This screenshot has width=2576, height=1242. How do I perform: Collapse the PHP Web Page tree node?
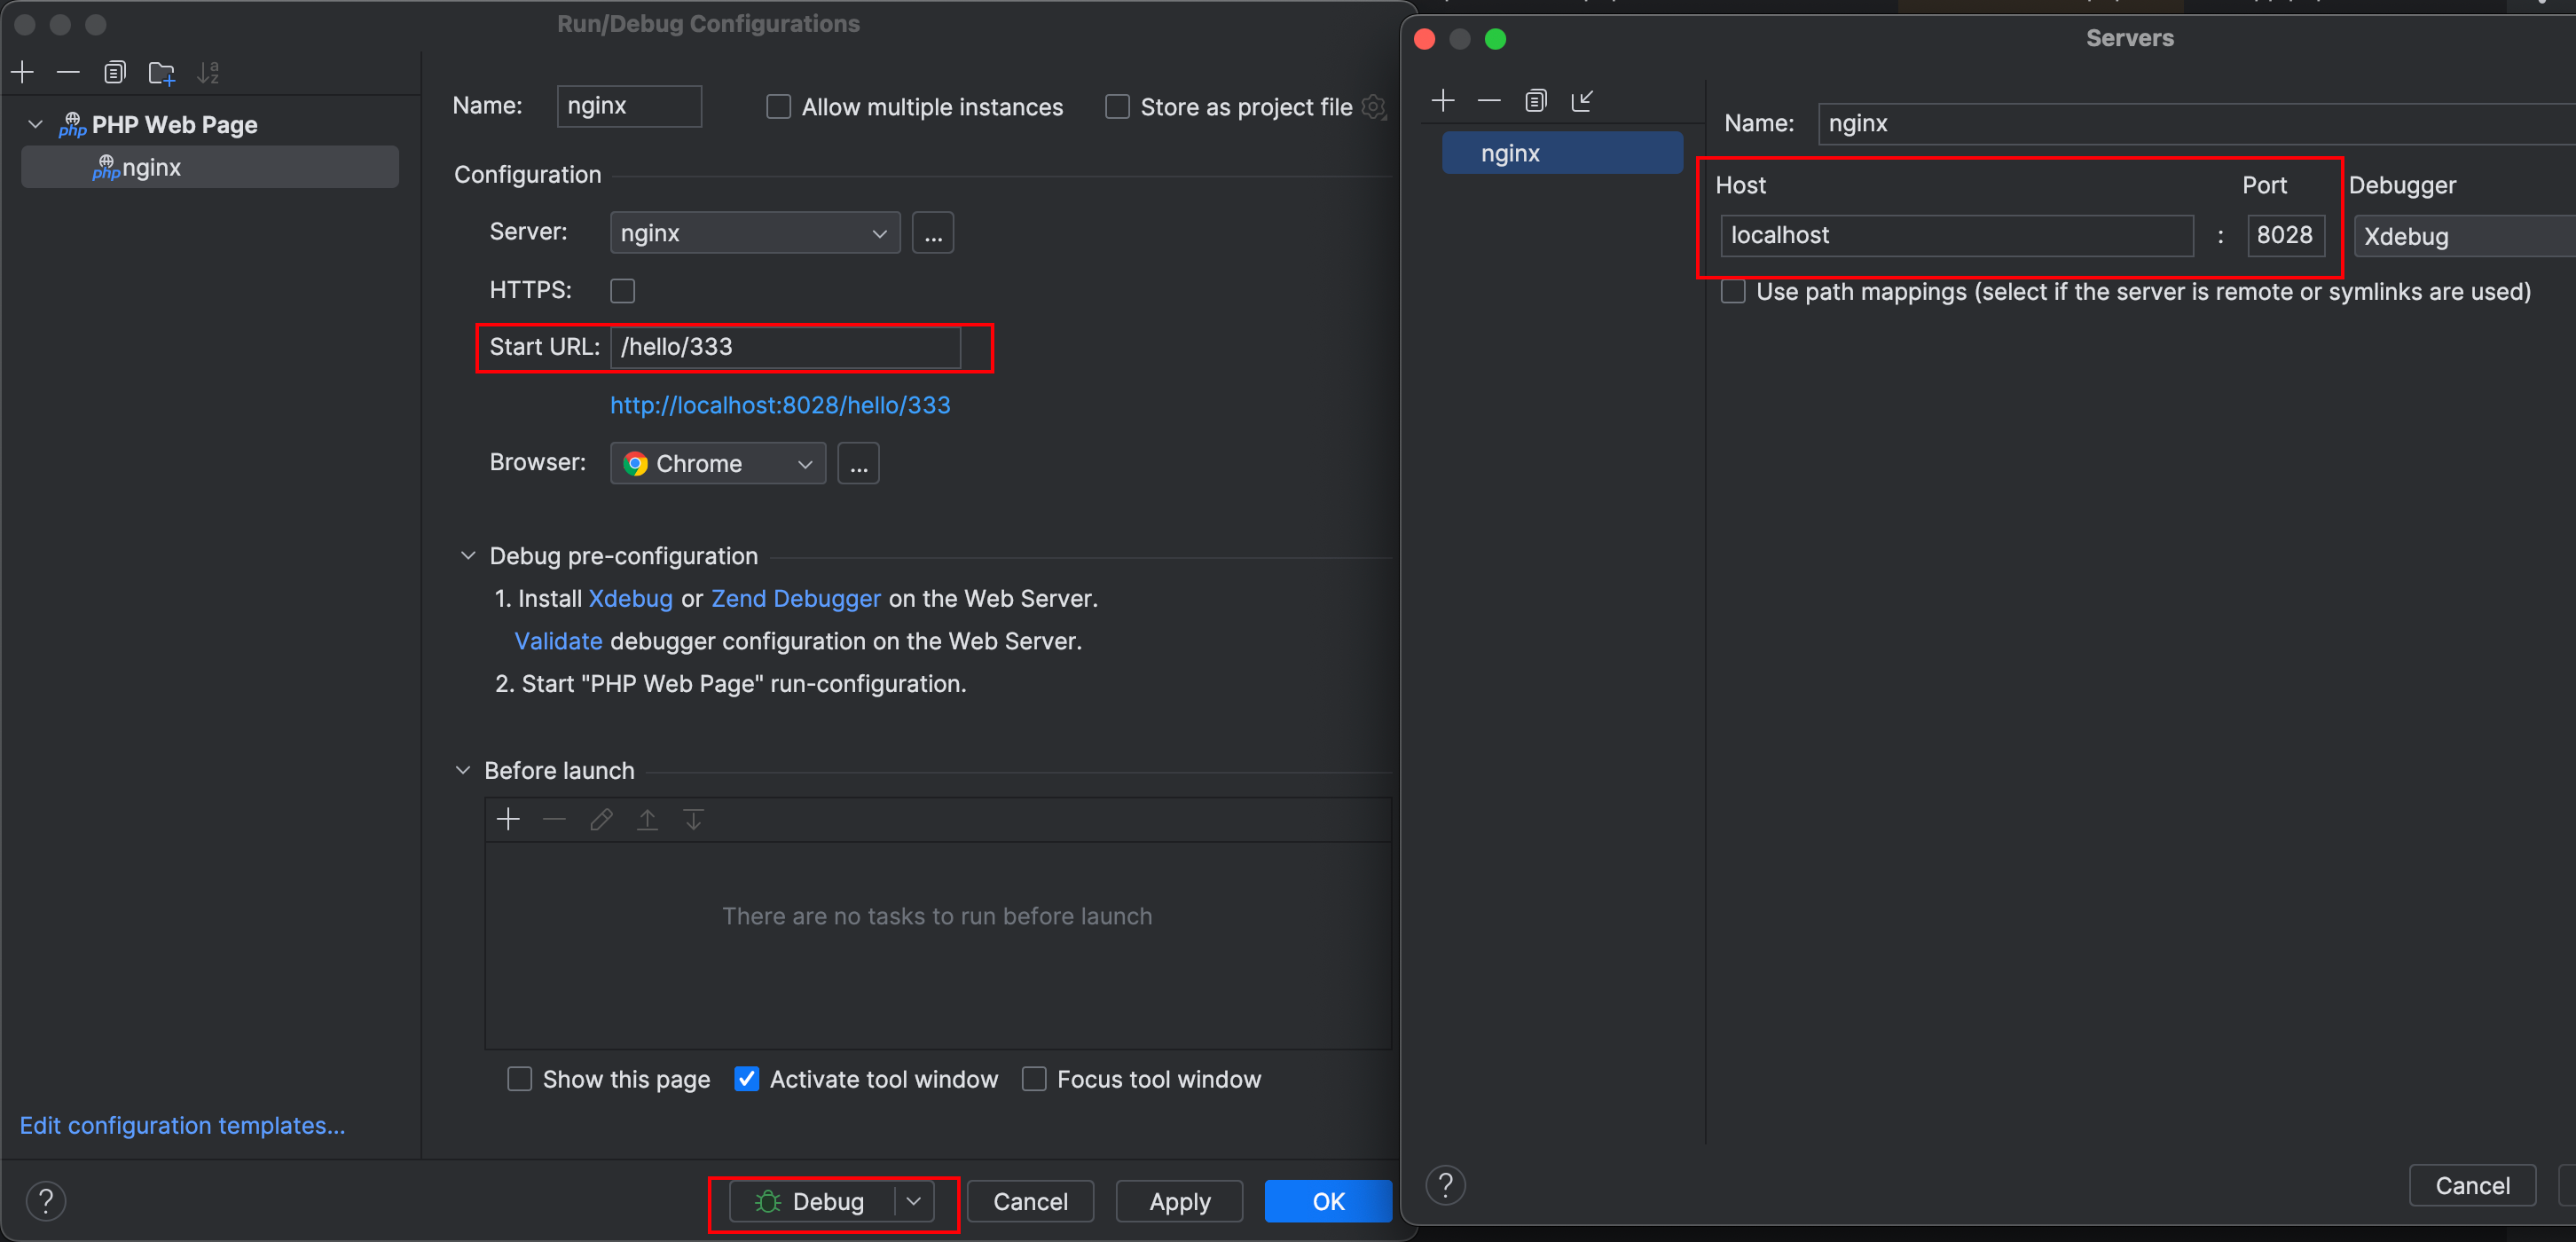pyautogui.click(x=36, y=124)
